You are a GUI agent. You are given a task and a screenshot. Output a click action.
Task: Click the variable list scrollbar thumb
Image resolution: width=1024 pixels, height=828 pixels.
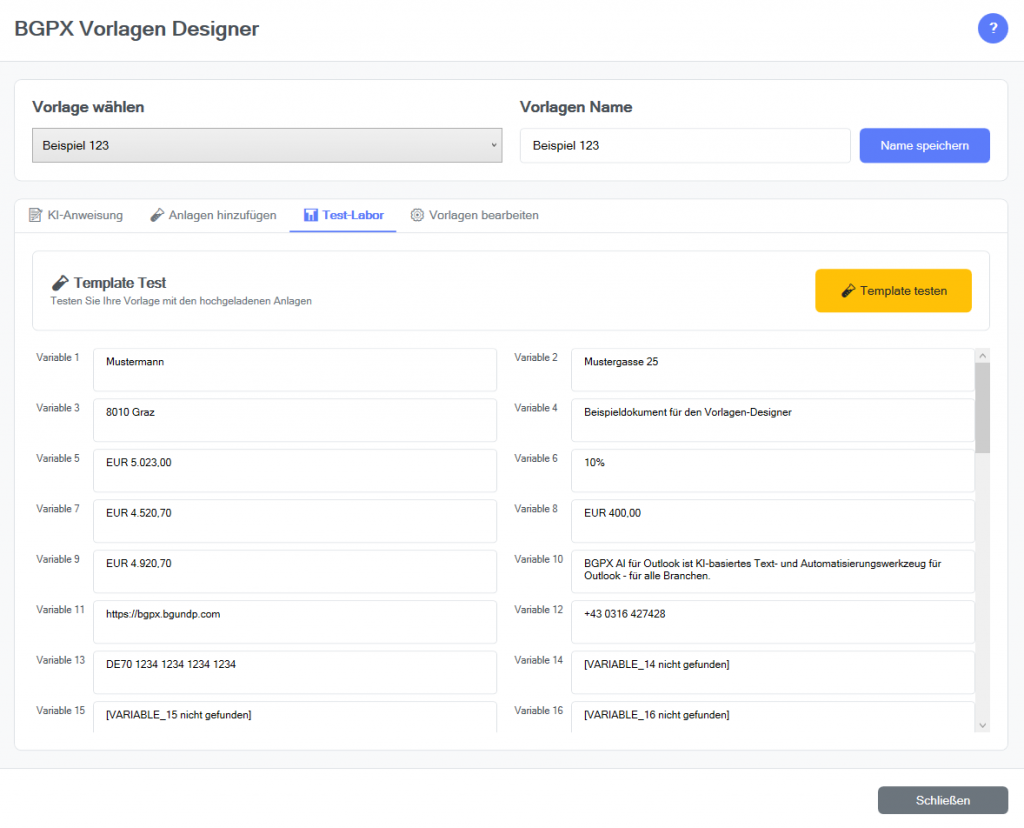point(982,407)
